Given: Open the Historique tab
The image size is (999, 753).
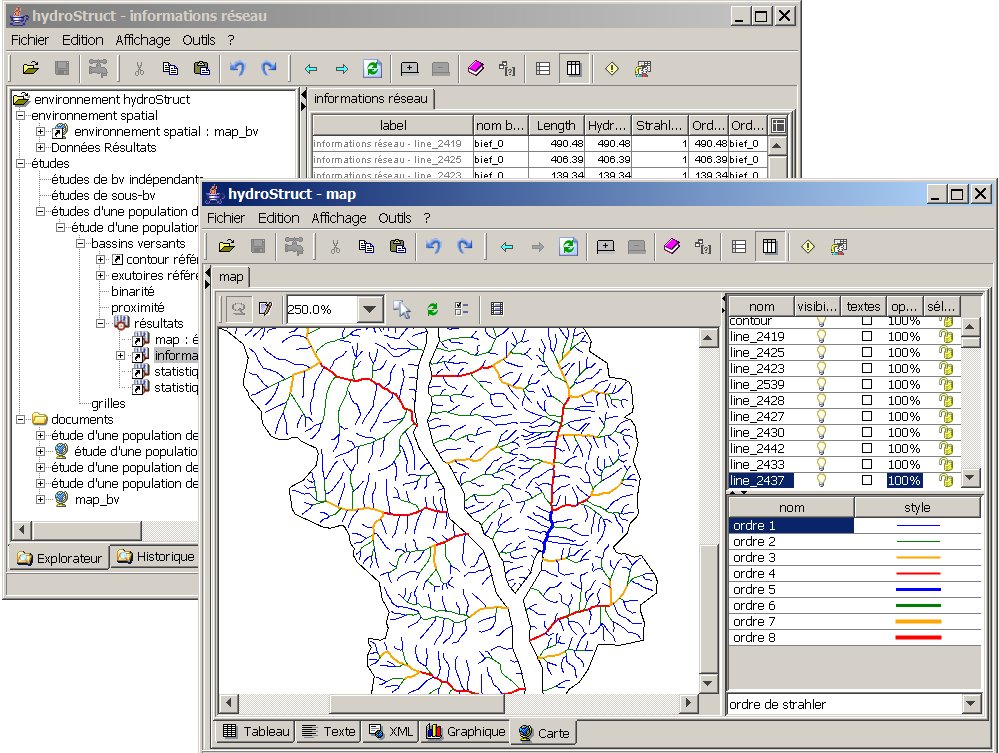Looking at the screenshot, I should pyautogui.click(x=156, y=557).
